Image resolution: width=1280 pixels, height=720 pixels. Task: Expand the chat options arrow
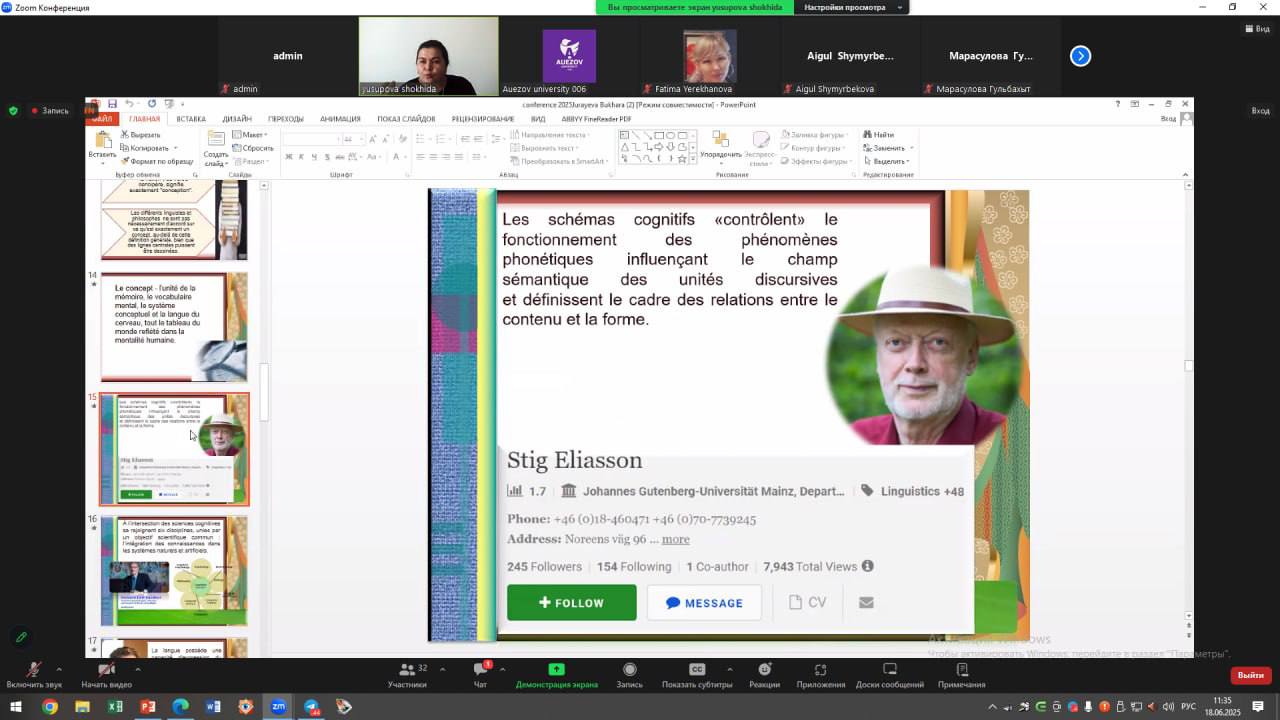(502, 669)
